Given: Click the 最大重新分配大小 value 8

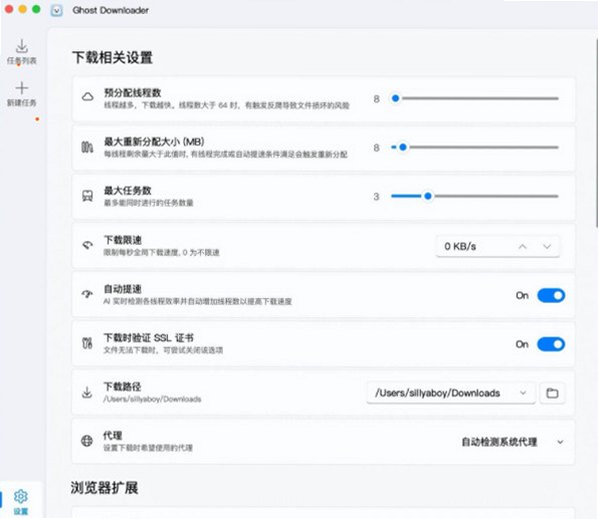Looking at the screenshot, I should point(376,148).
